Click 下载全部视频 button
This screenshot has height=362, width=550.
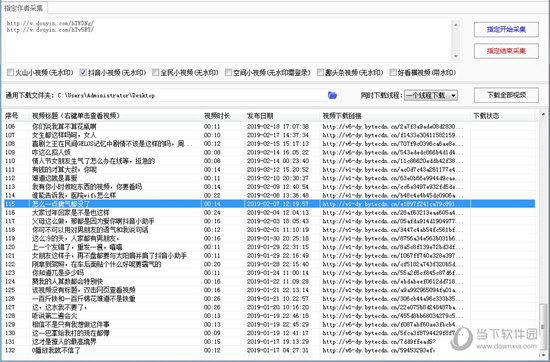[x=506, y=95]
